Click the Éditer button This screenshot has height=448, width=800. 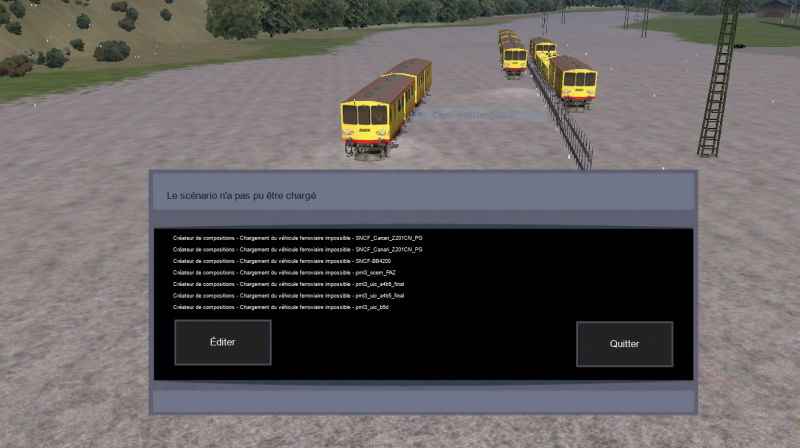tap(223, 342)
